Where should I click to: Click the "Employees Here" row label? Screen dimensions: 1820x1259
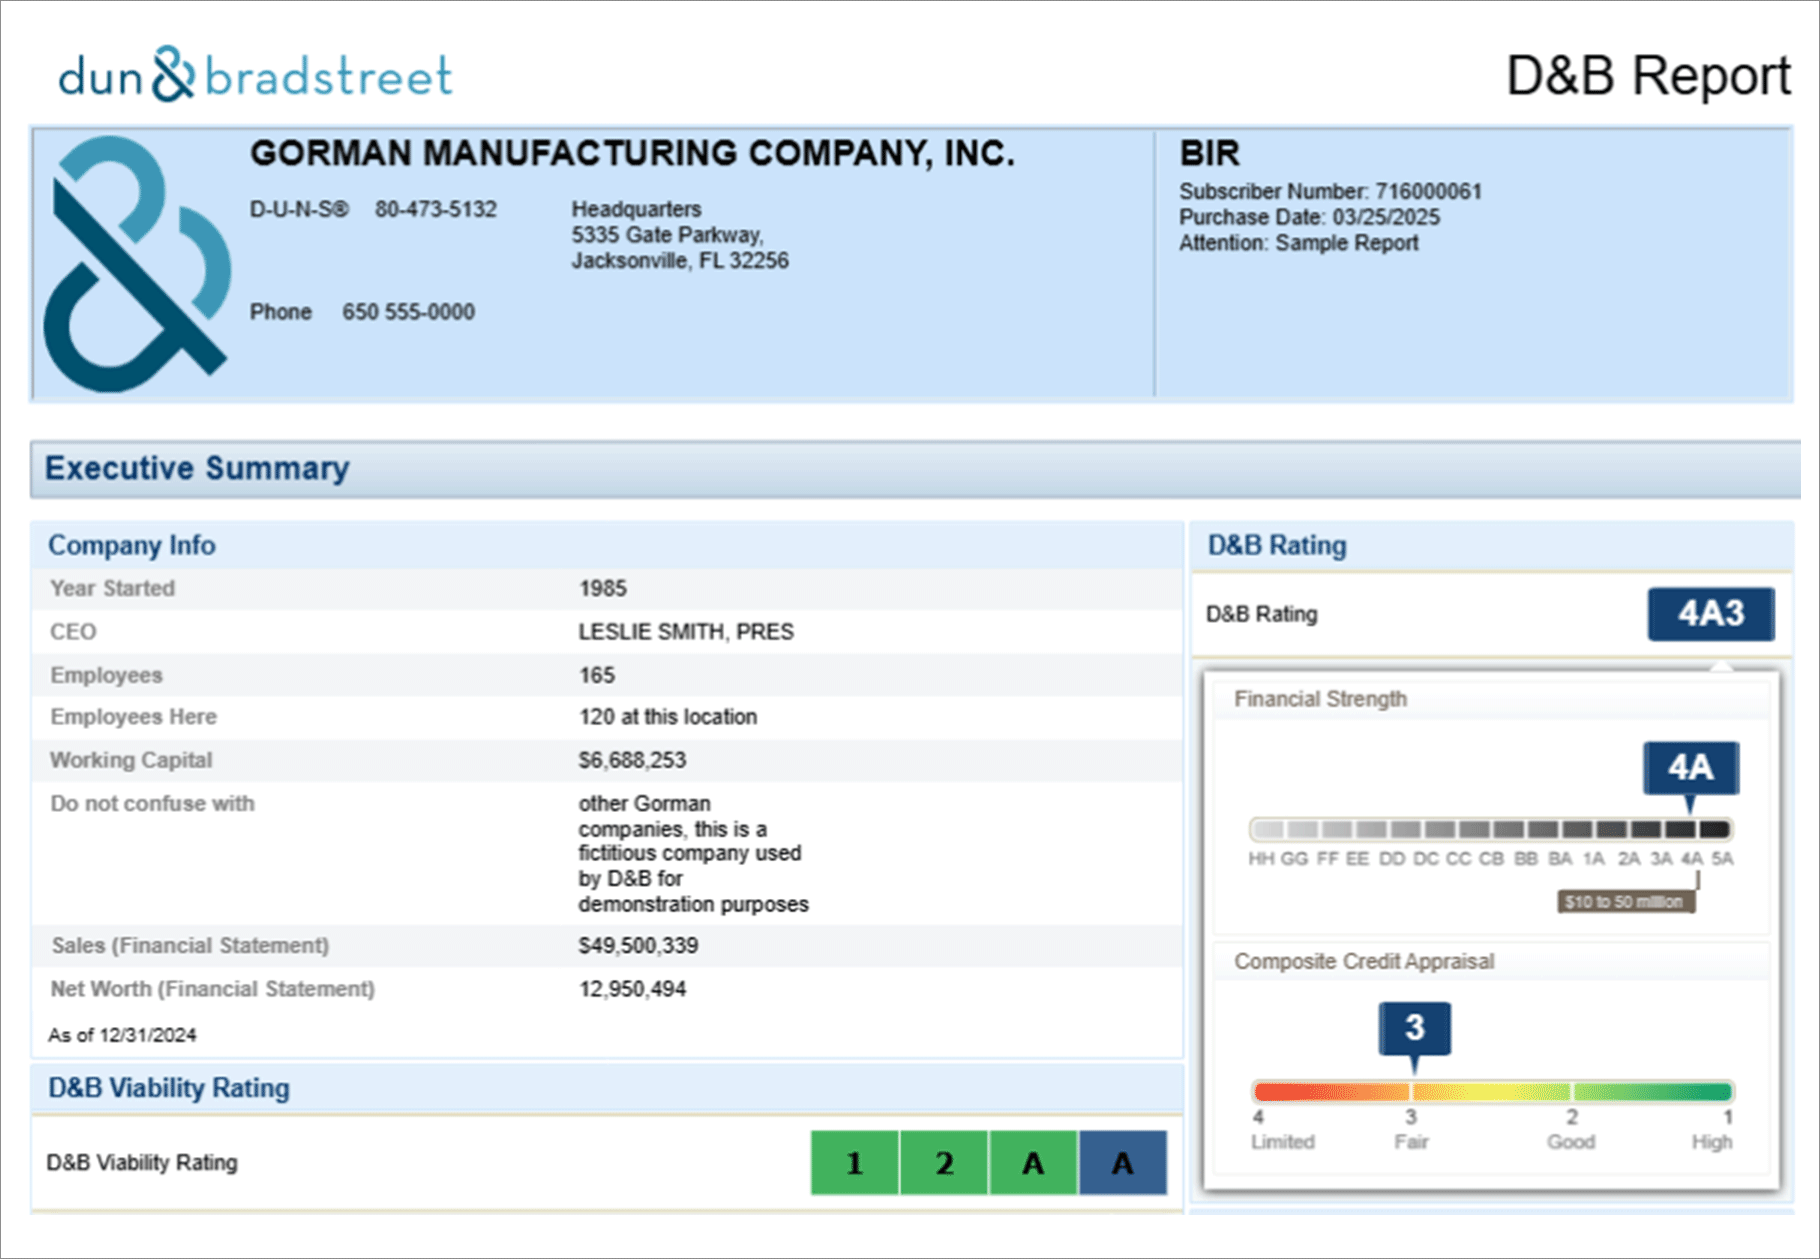click(133, 717)
